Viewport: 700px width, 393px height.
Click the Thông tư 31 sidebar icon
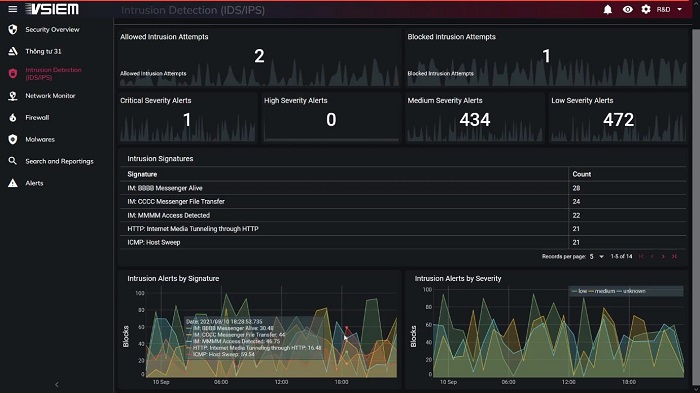(13, 51)
